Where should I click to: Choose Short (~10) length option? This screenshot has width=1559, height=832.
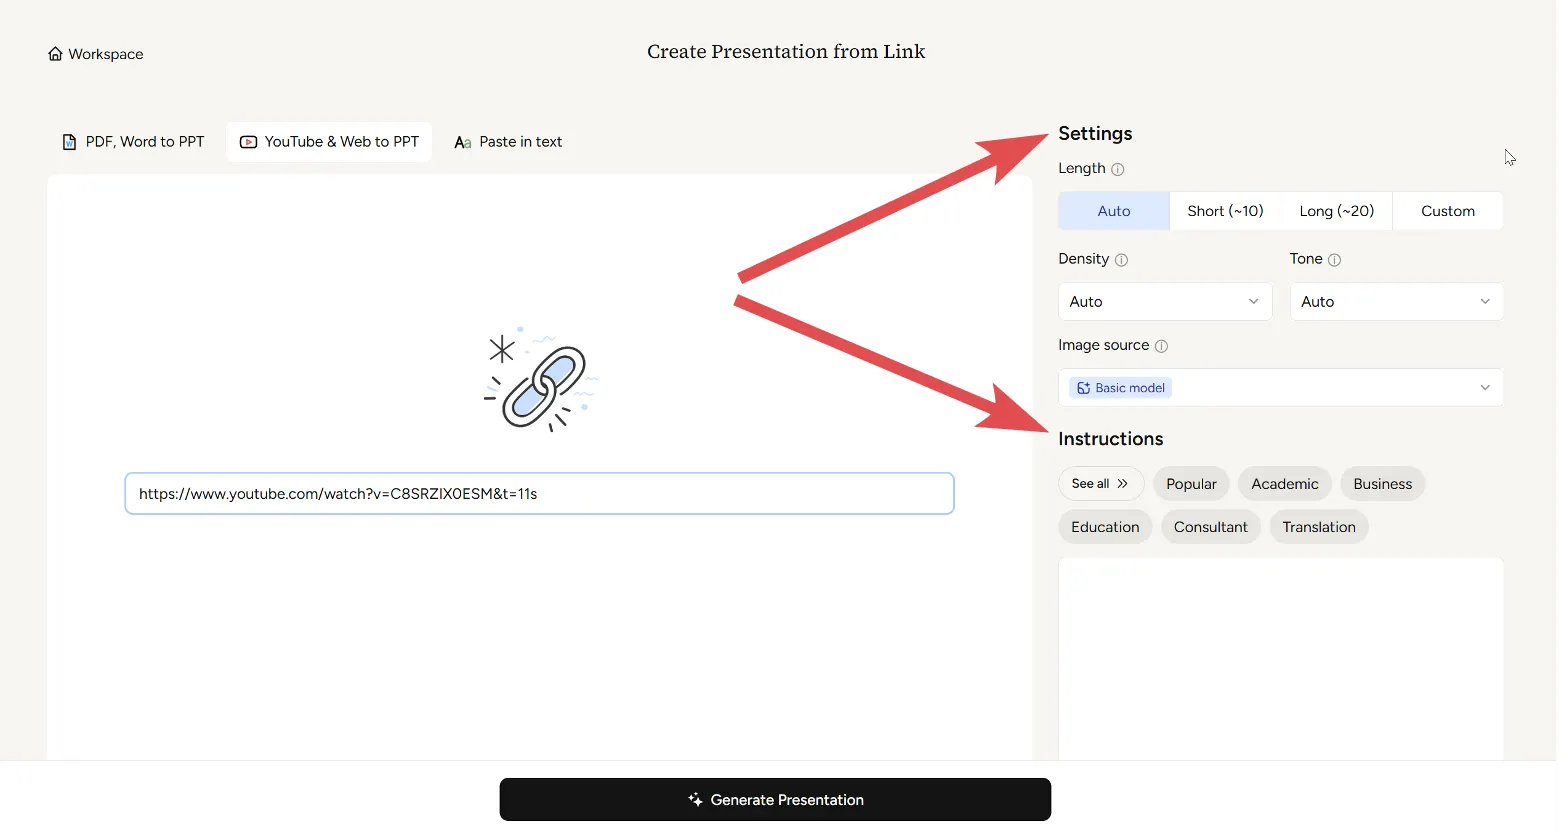pyautogui.click(x=1225, y=211)
